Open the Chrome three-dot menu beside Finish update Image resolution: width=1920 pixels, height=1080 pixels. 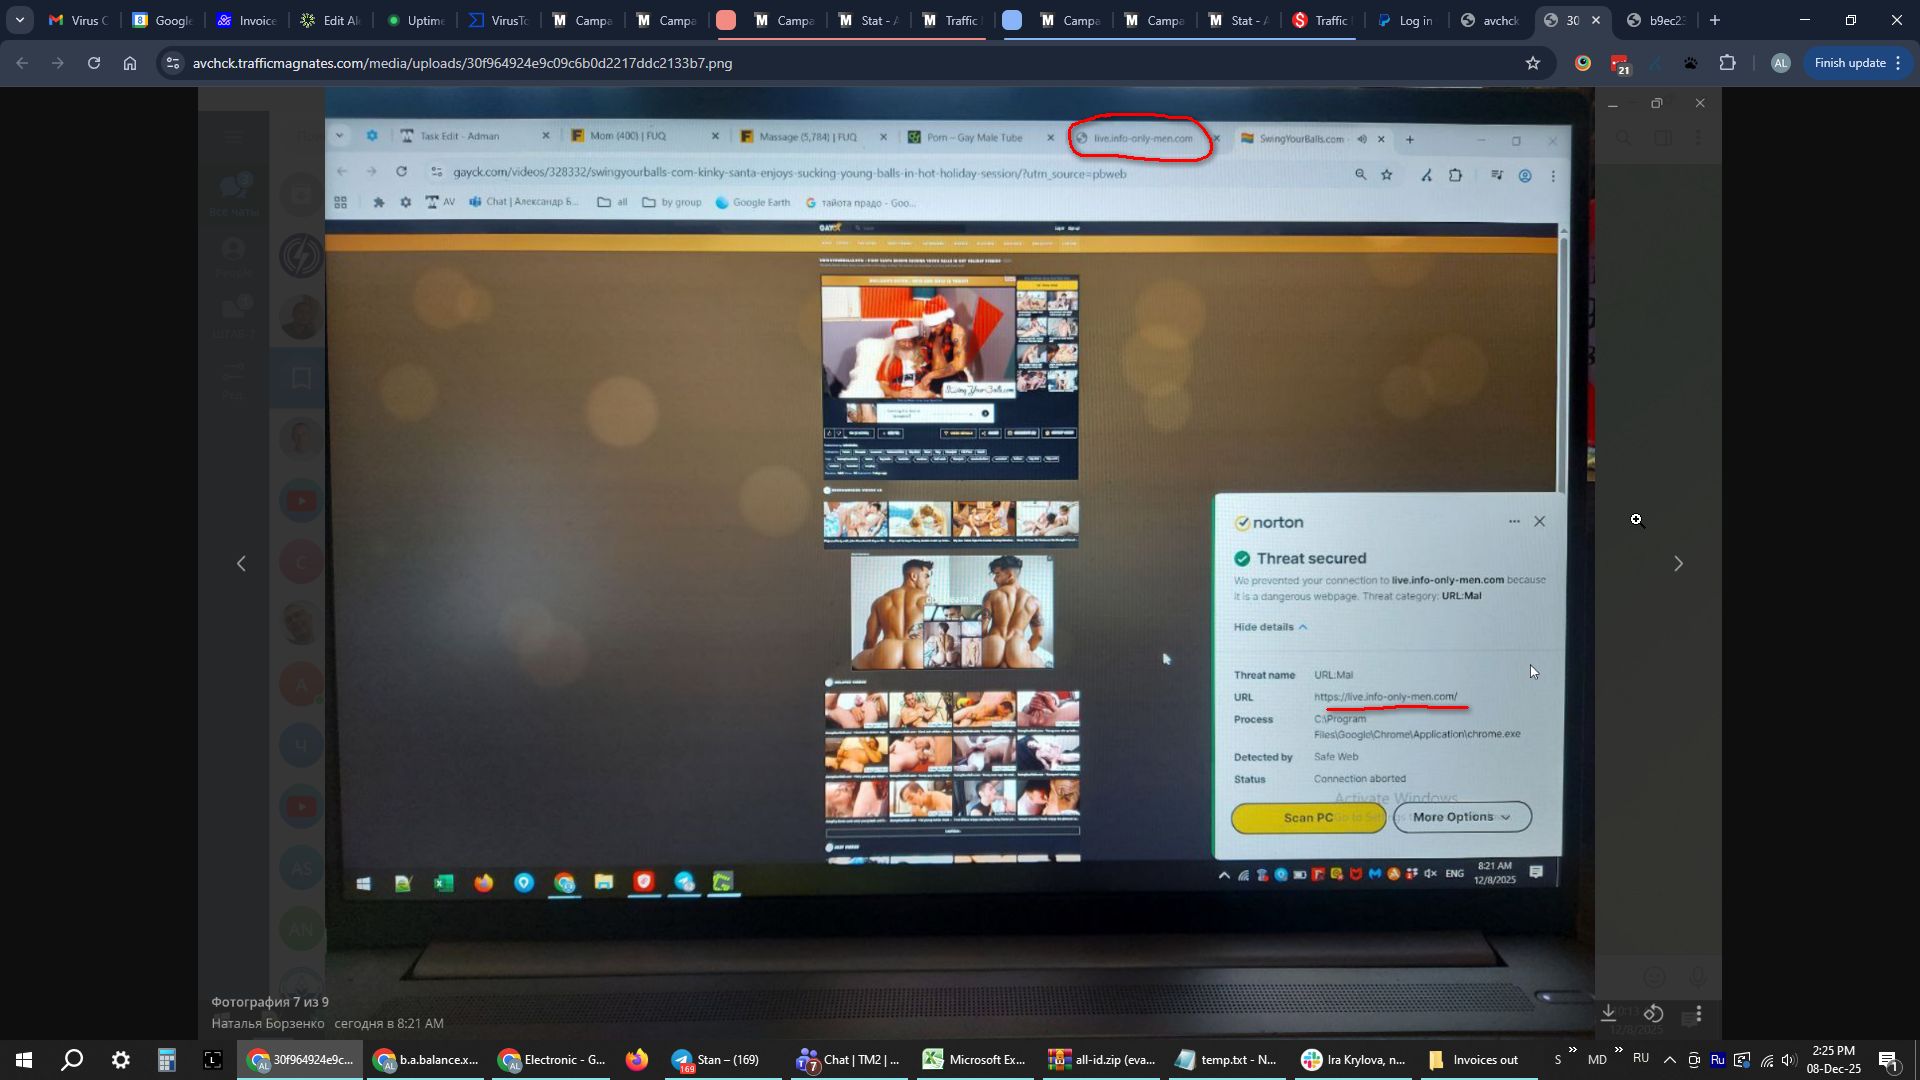tap(1898, 63)
